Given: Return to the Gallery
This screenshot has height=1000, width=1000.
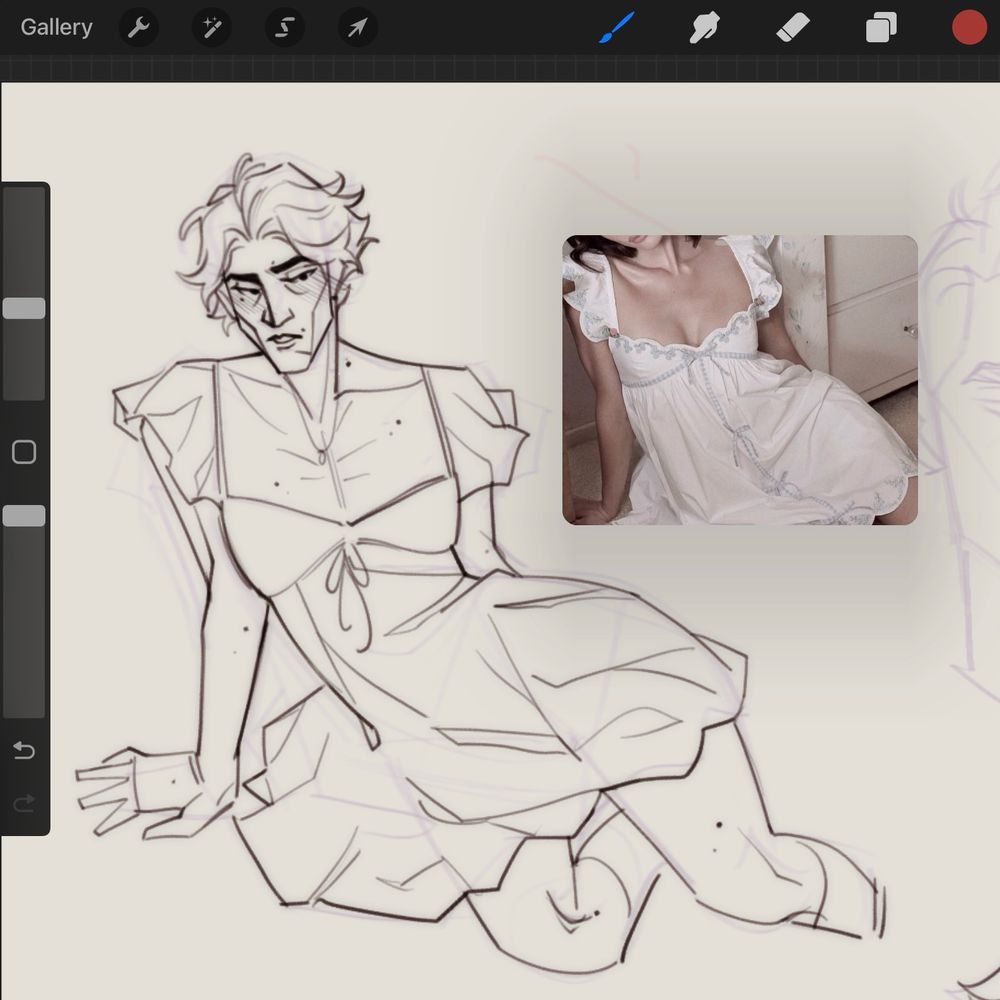Looking at the screenshot, I should pos(56,27).
